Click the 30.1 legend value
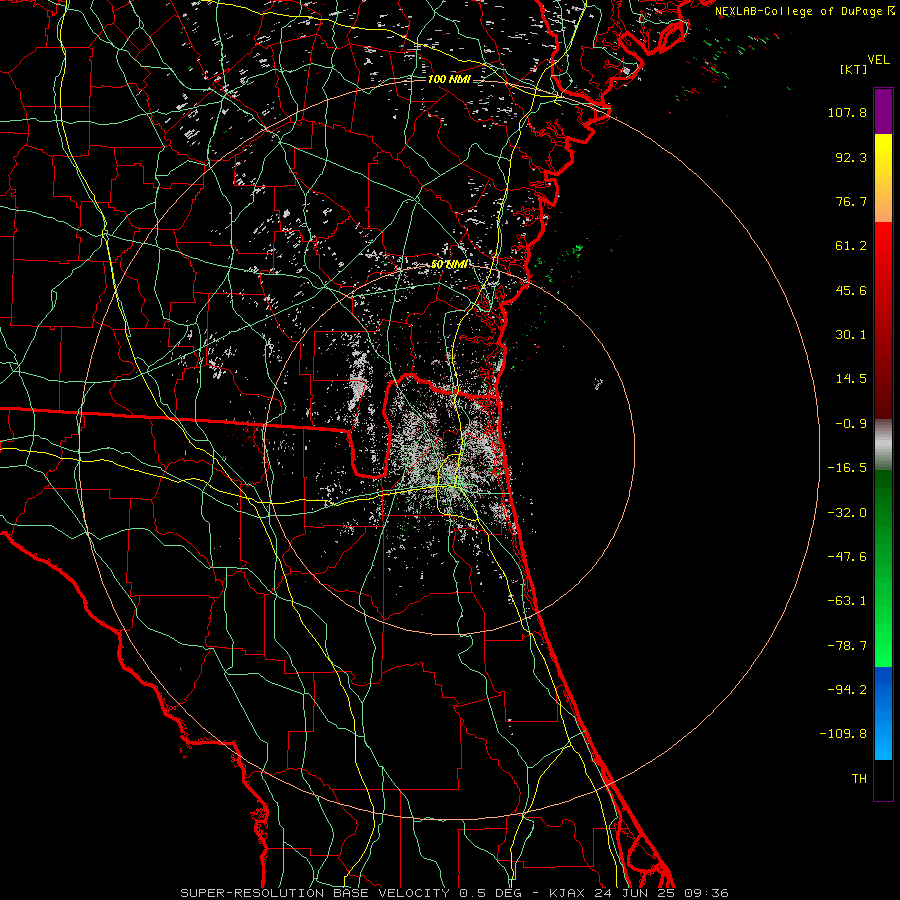This screenshot has height=900, width=900. pyautogui.click(x=851, y=335)
